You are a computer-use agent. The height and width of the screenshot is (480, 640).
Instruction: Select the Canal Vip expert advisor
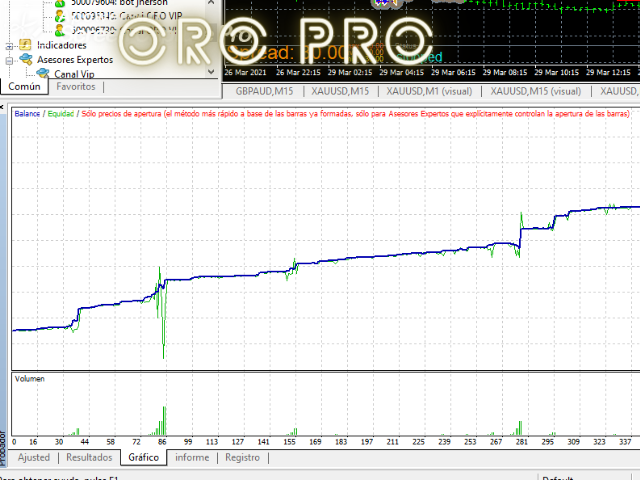(x=74, y=74)
